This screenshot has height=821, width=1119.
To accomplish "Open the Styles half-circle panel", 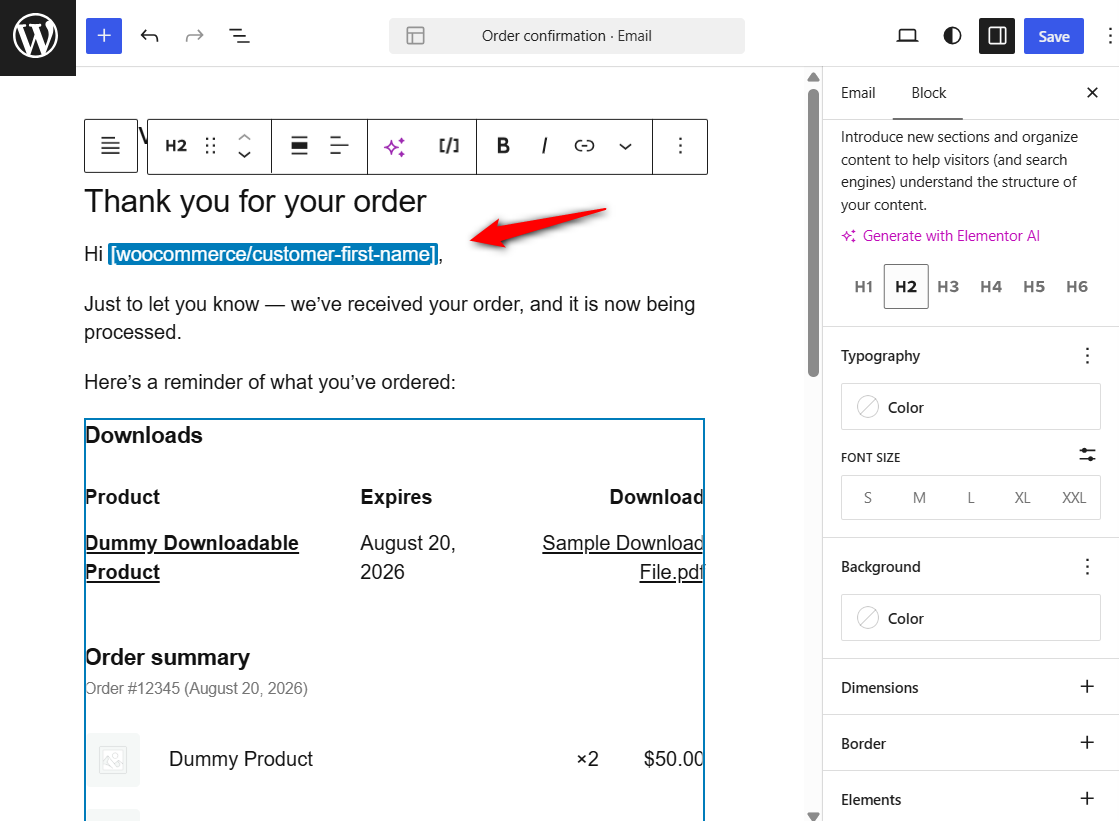I will [952, 36].
